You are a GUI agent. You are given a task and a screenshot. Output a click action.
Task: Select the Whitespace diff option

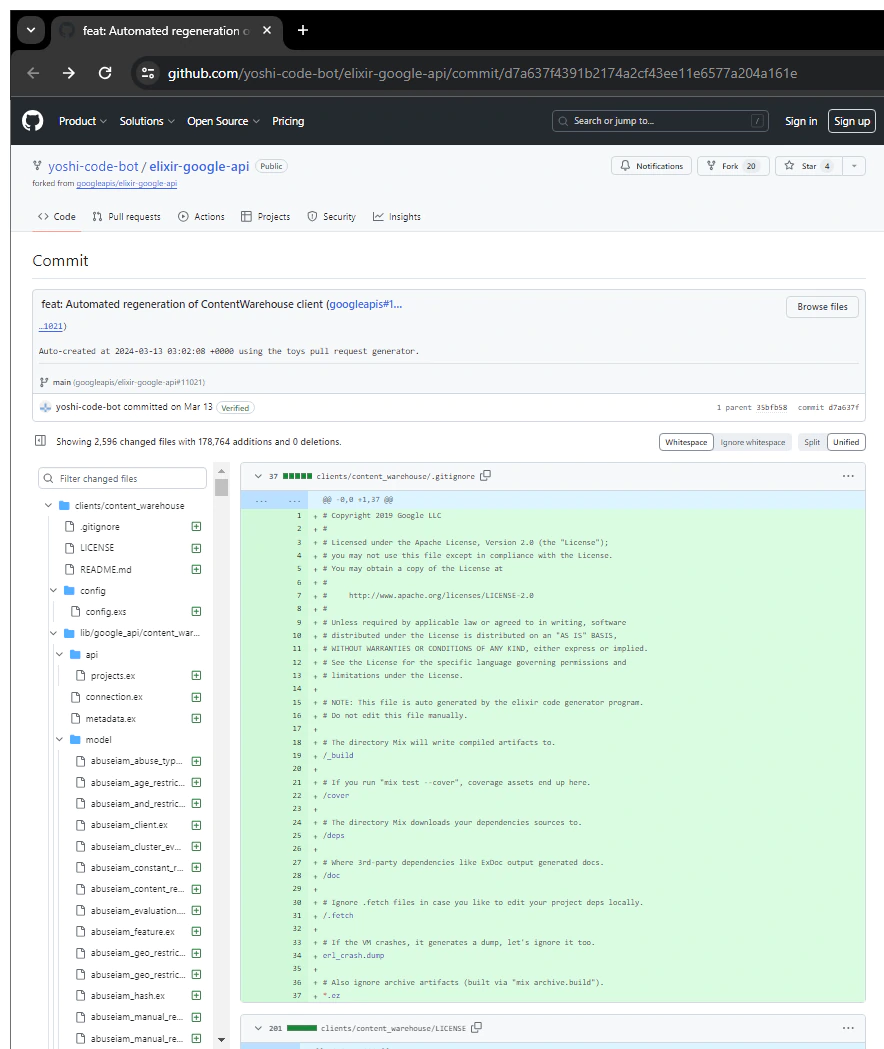click(686, 442)
